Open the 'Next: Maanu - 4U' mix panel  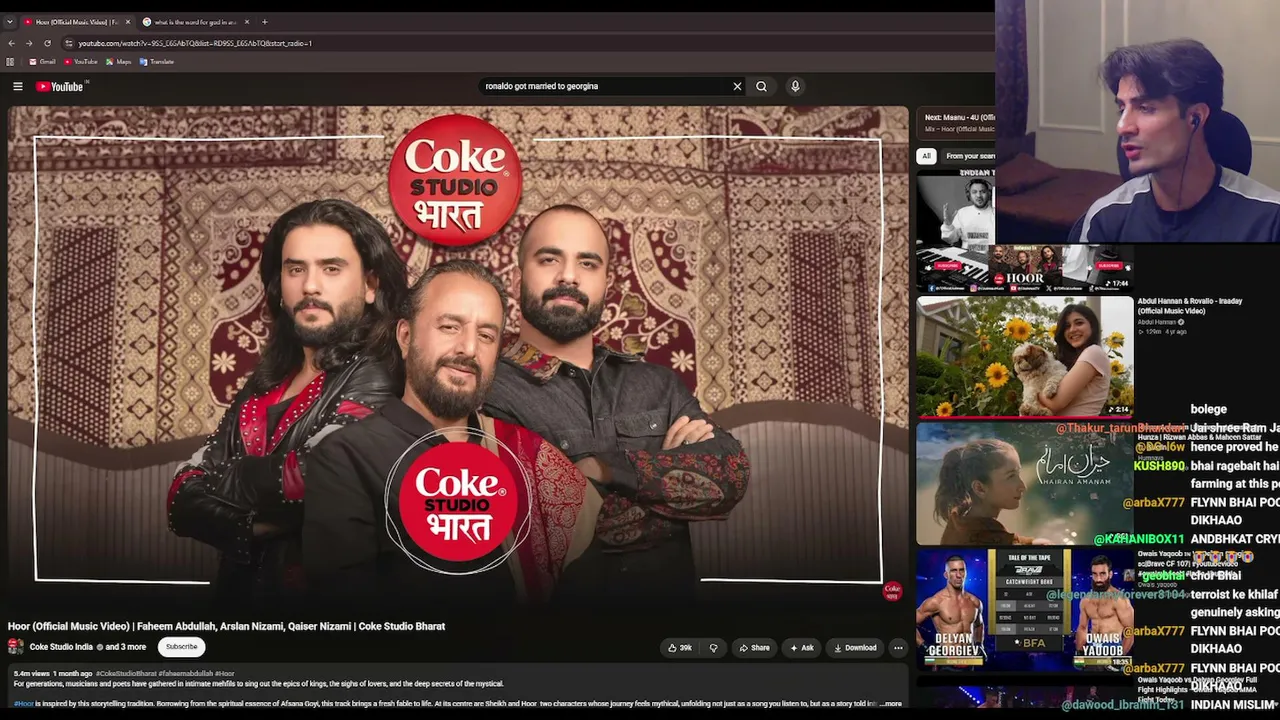point(958,122)
